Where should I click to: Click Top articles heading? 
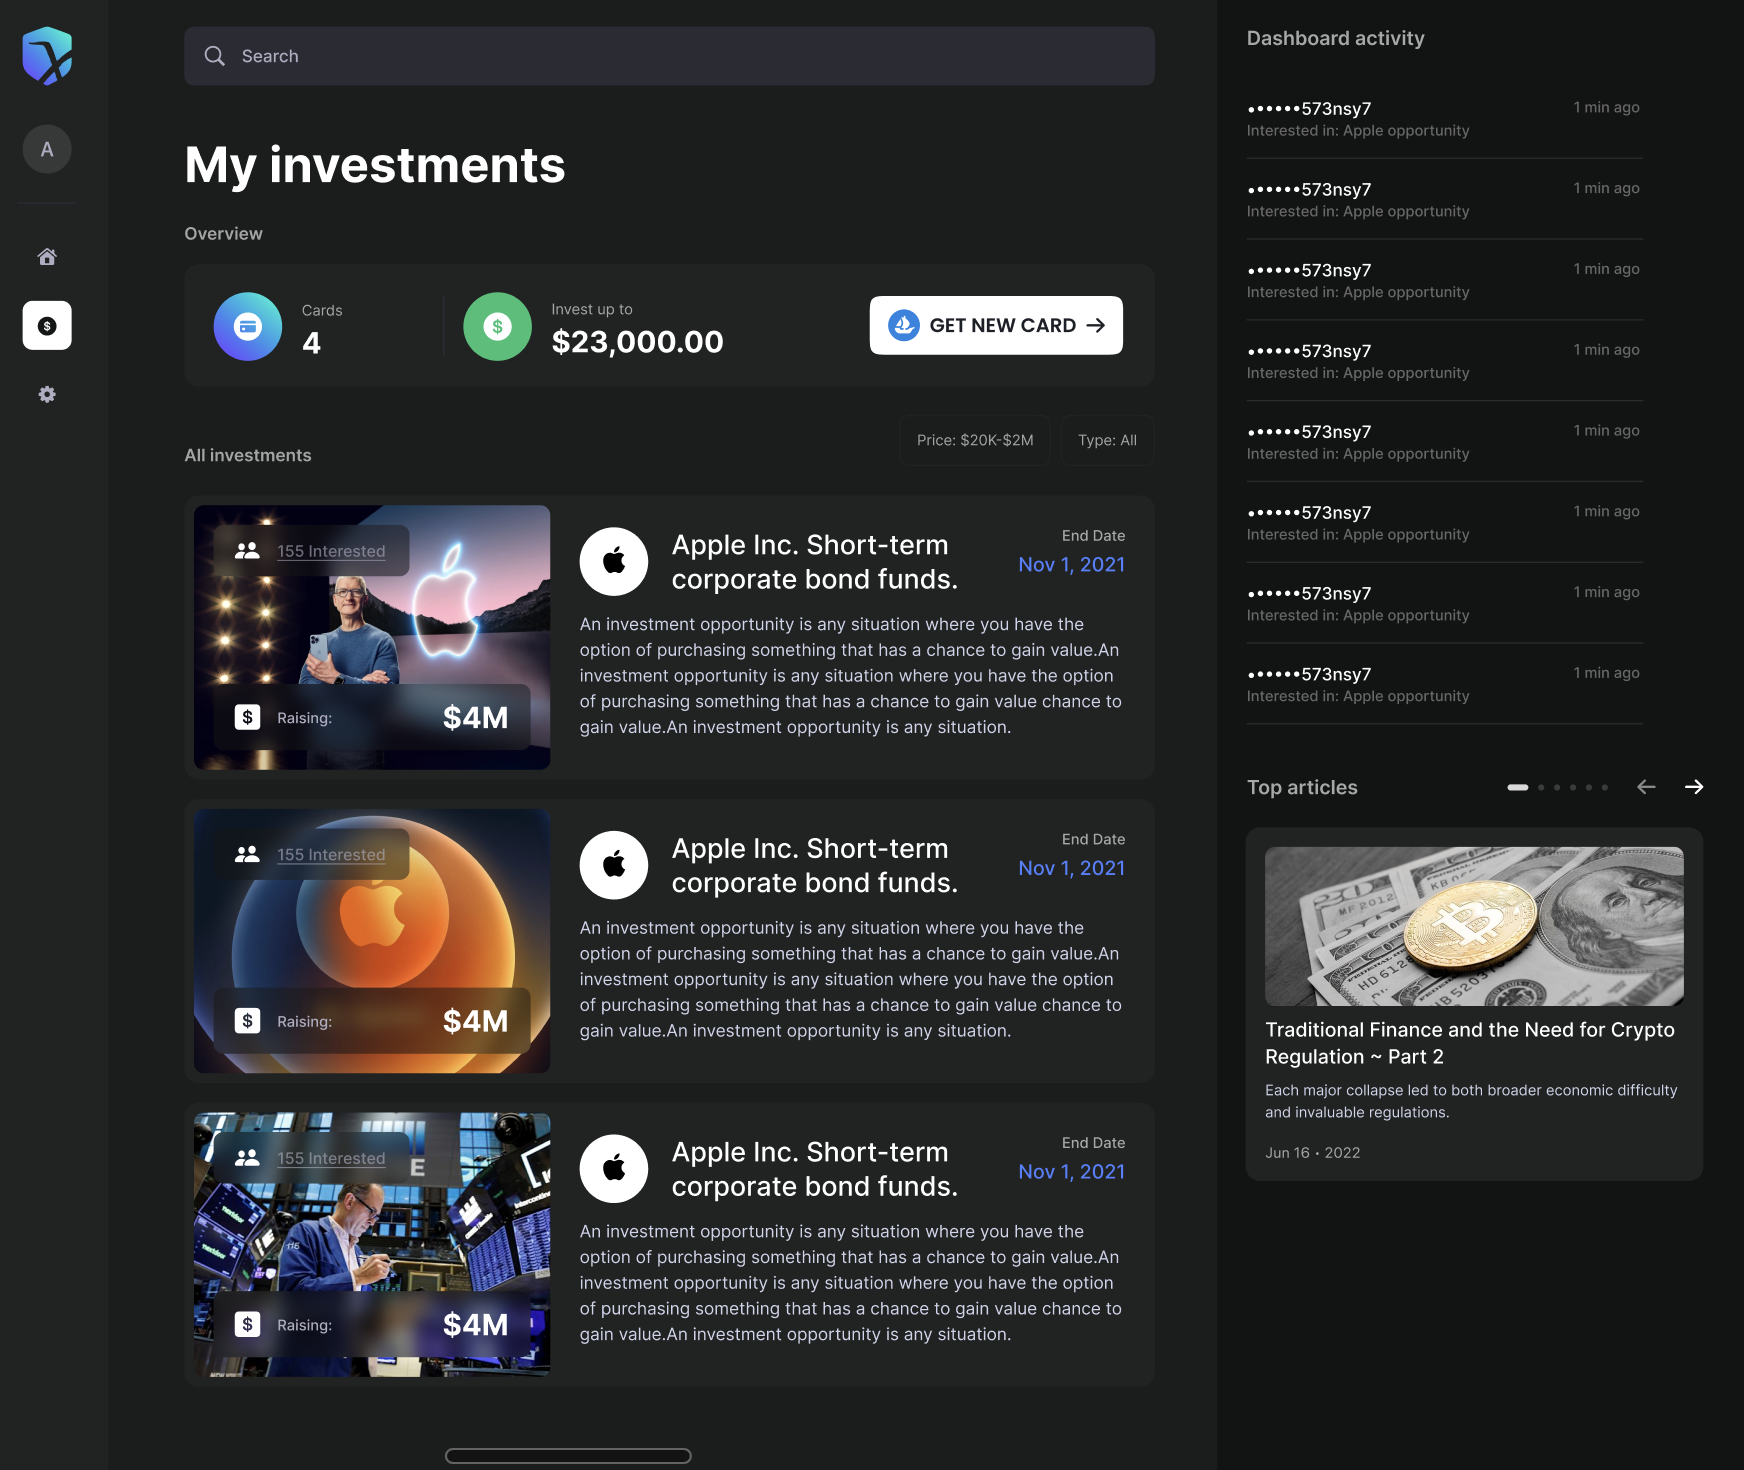pos(1302,787)
